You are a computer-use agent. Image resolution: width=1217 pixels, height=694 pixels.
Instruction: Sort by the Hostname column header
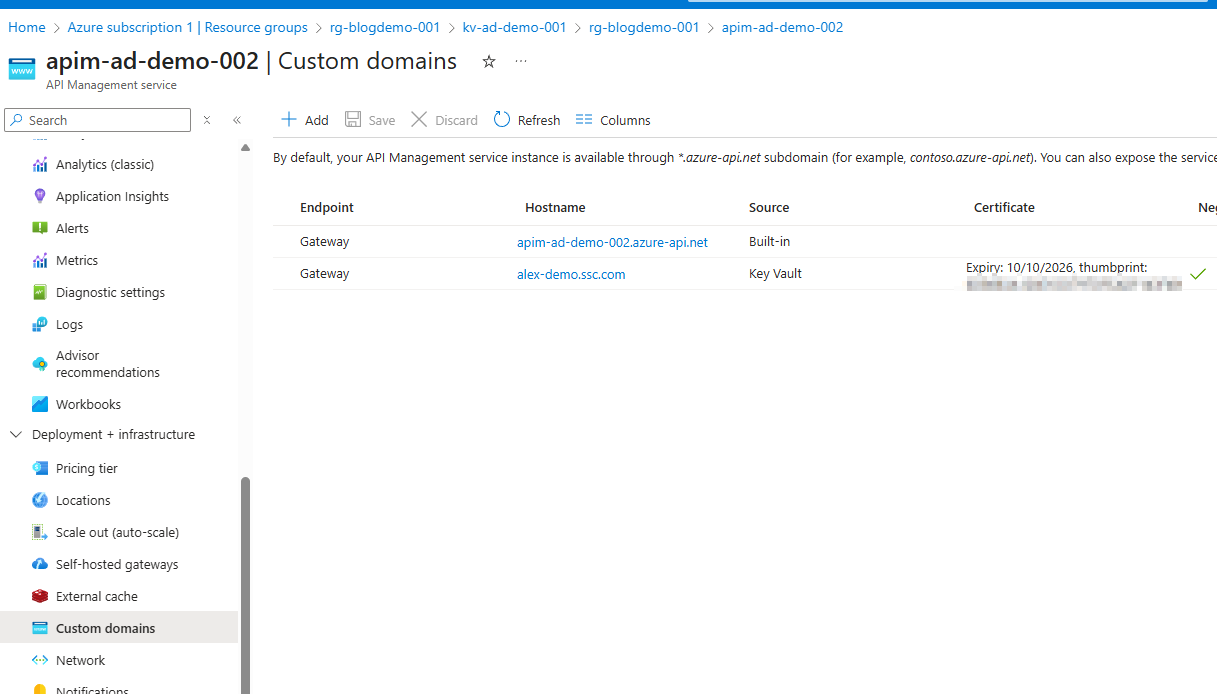click(555, 208)
